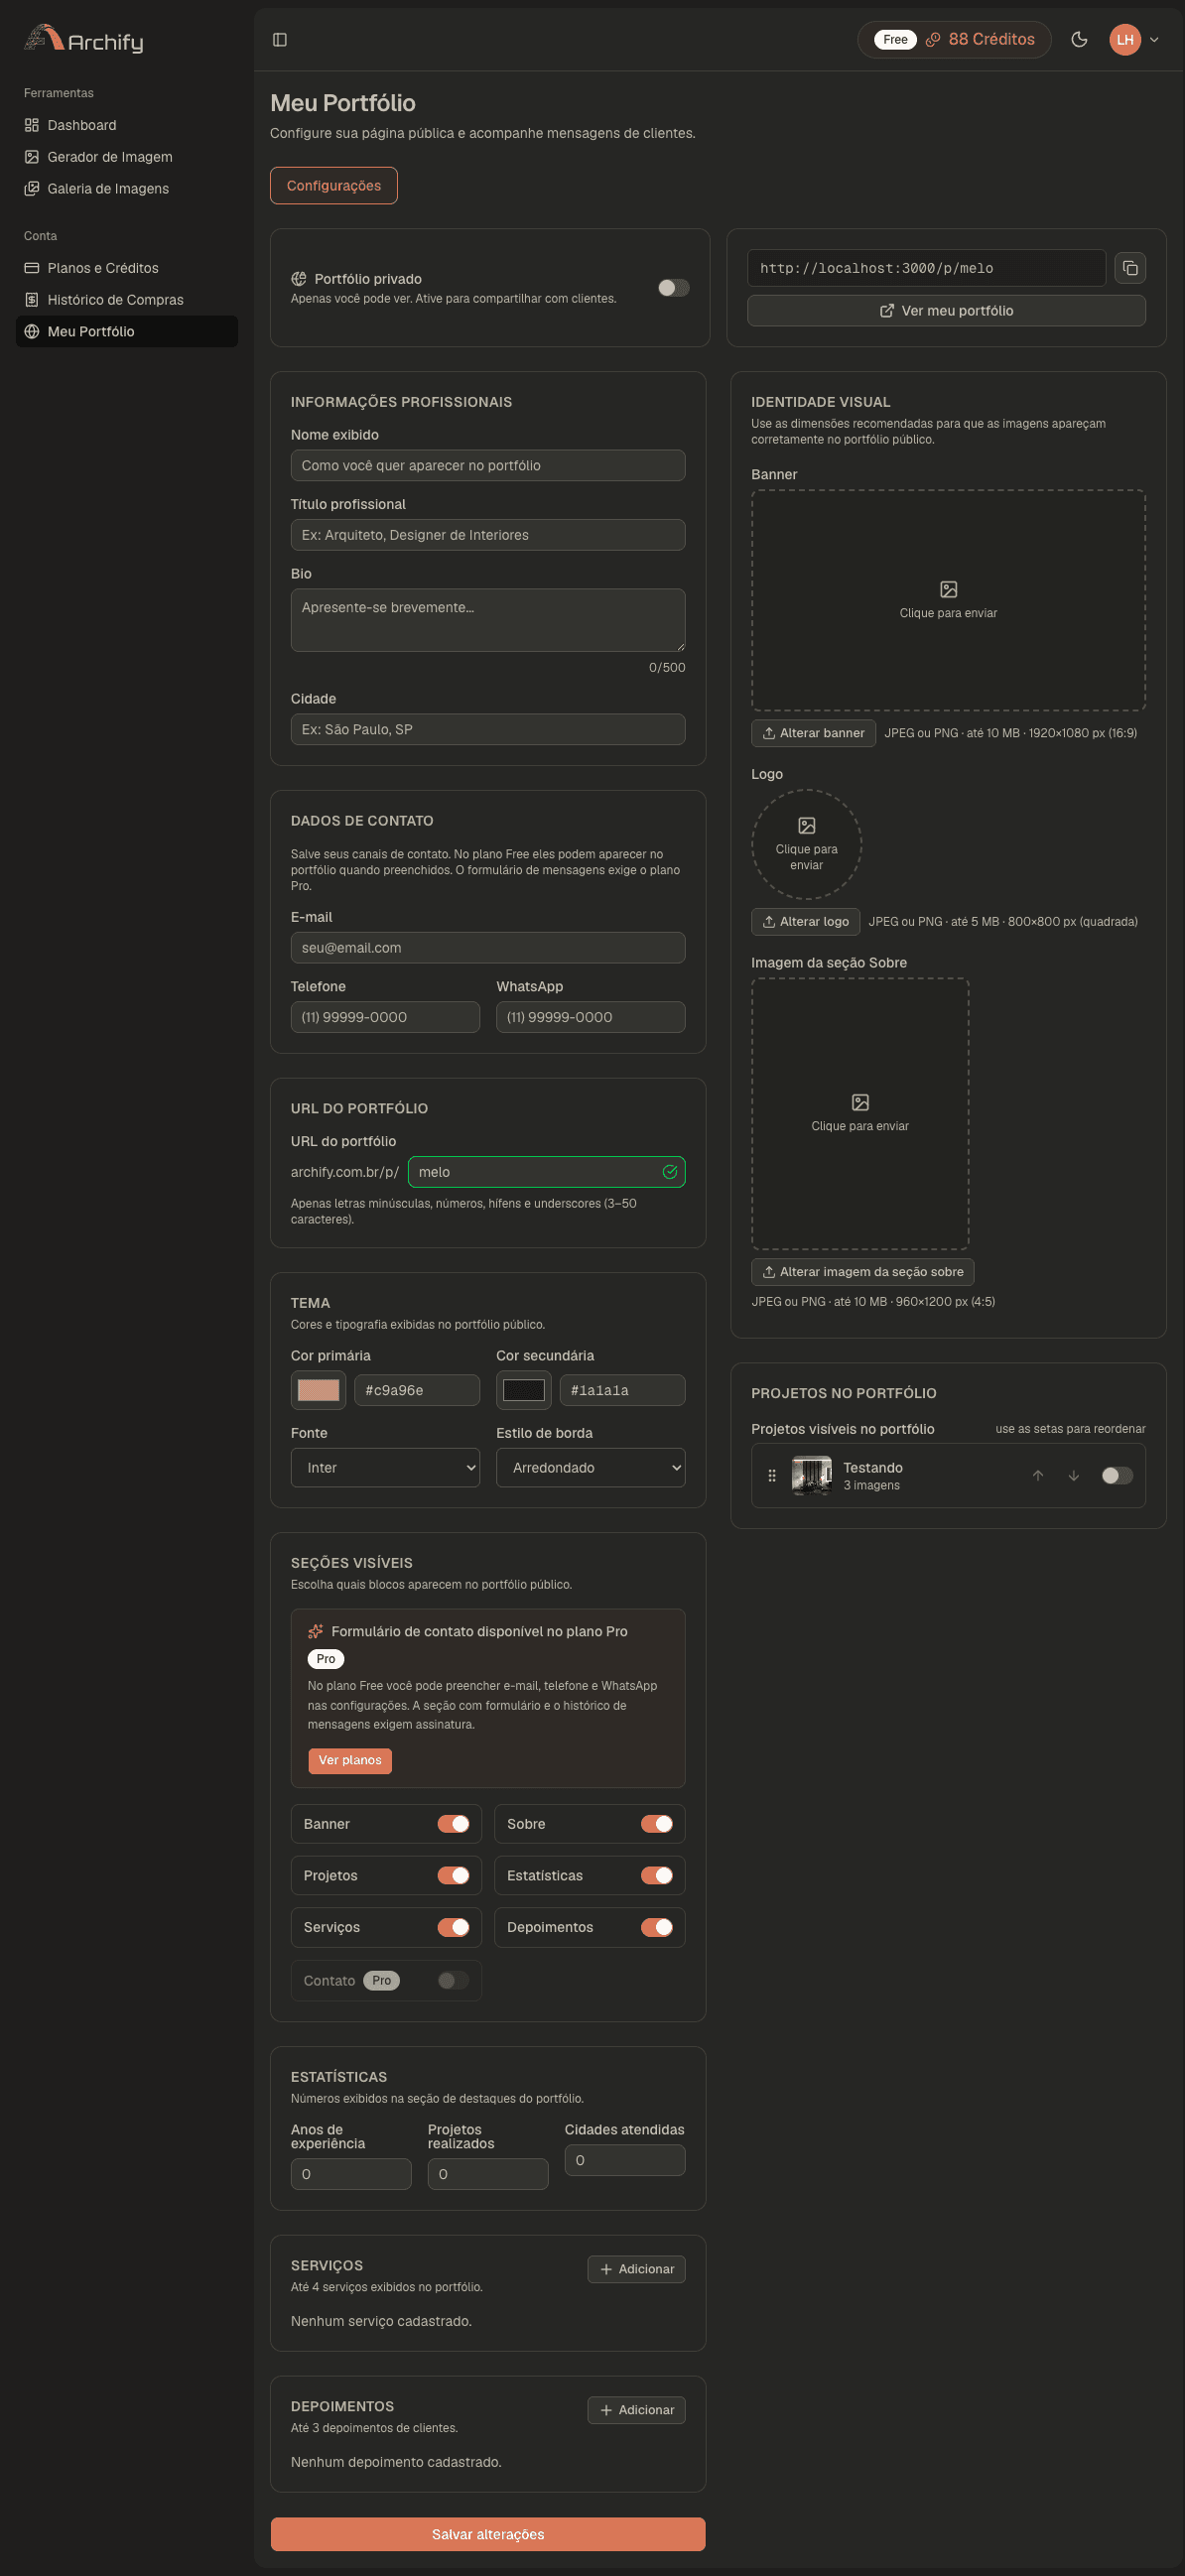The width and height of the screenshot is (1185, 2576).
Task: Click Alterar banner button
Action: 813,733
